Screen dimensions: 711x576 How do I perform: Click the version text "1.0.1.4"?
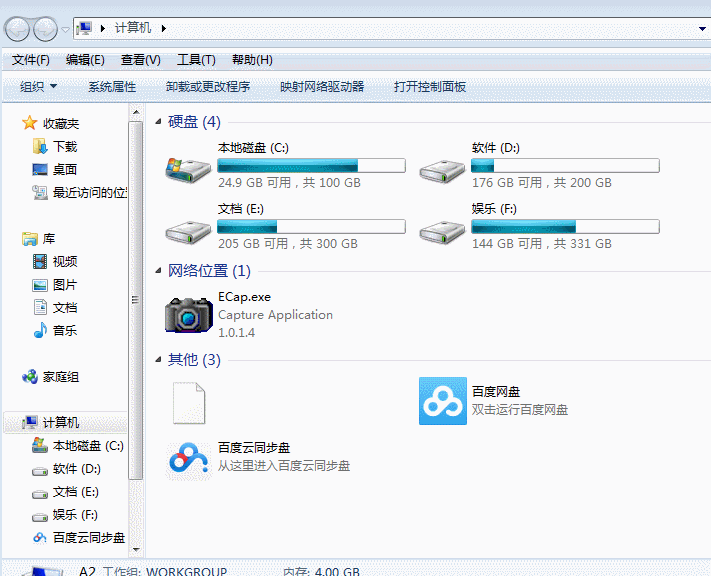pyautogui.click(x=236, y=333)
